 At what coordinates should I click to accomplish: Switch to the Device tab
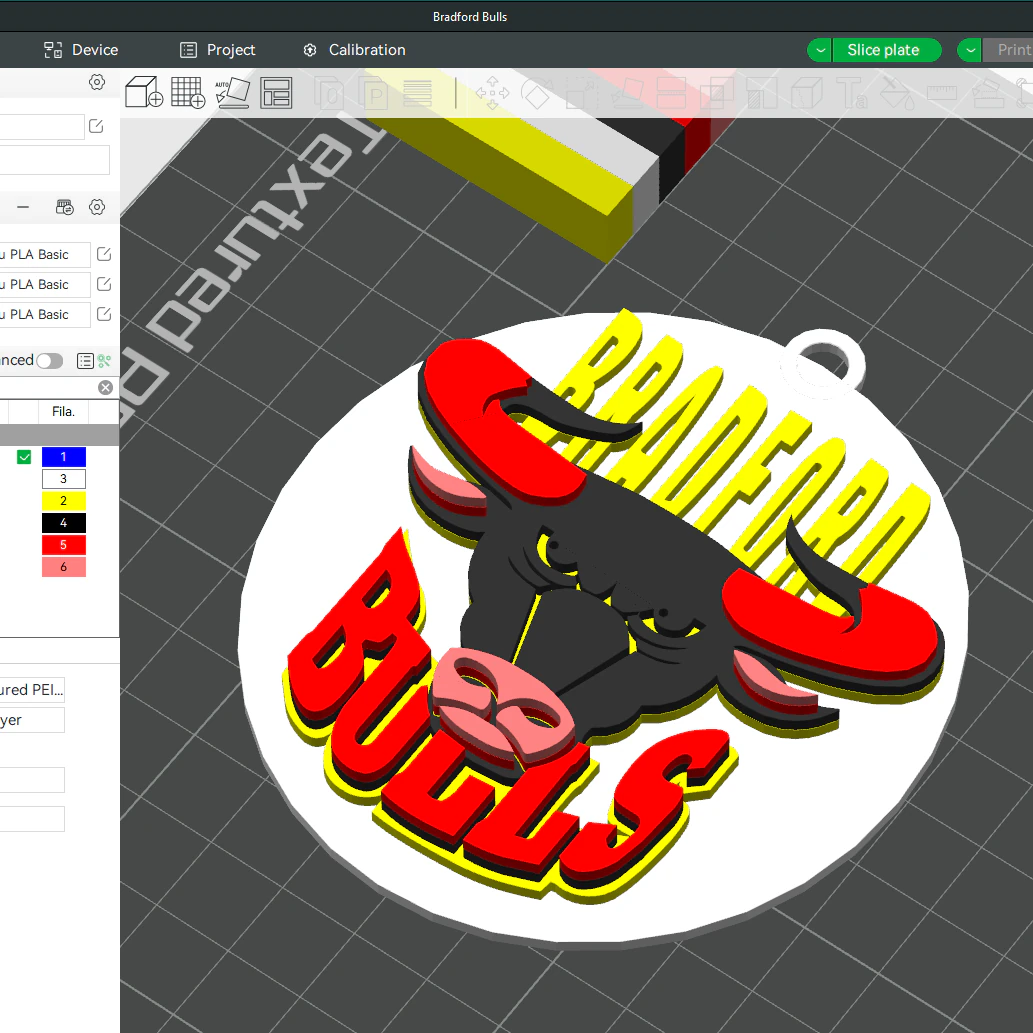tap(81, 50)
